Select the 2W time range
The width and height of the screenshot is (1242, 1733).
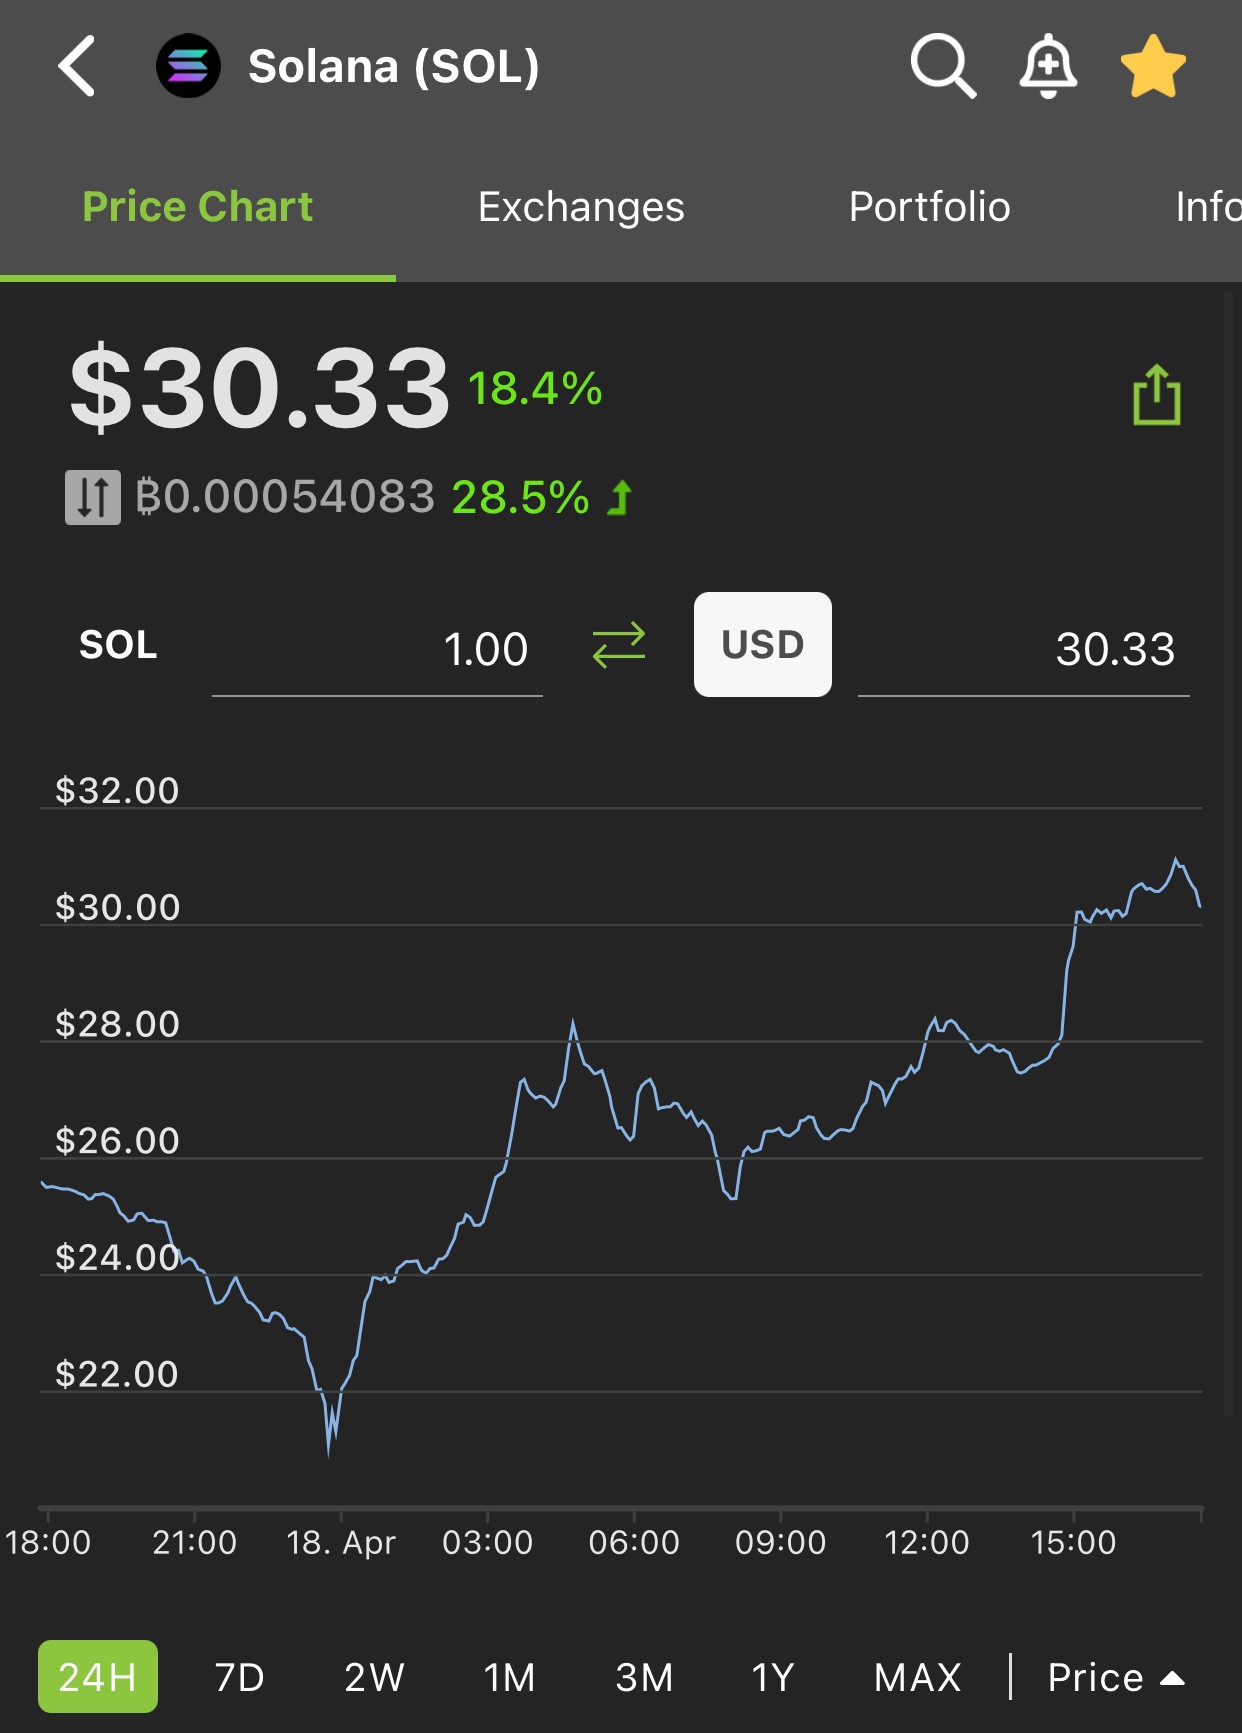375,1677
